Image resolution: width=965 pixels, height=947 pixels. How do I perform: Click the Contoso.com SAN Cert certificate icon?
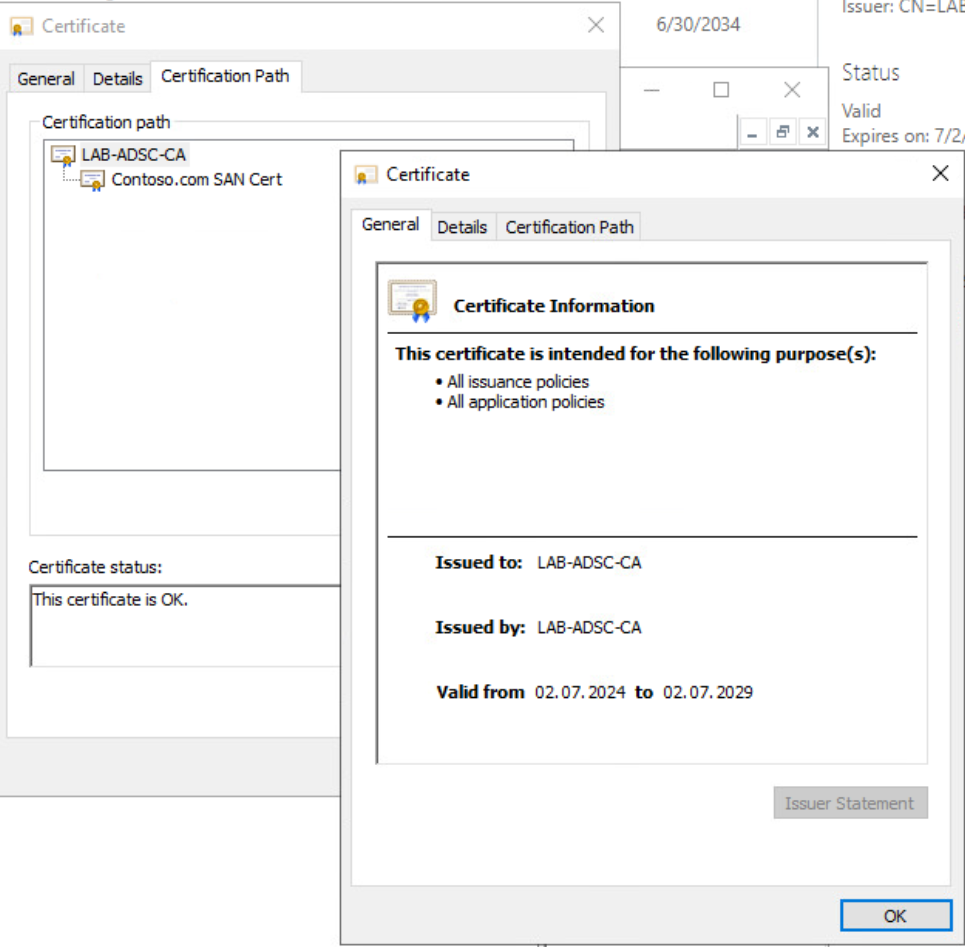93,181
